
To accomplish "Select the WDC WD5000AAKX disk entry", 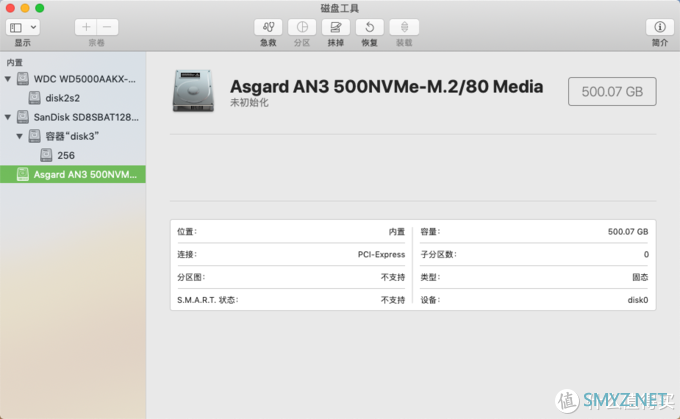I will [73, 79].
